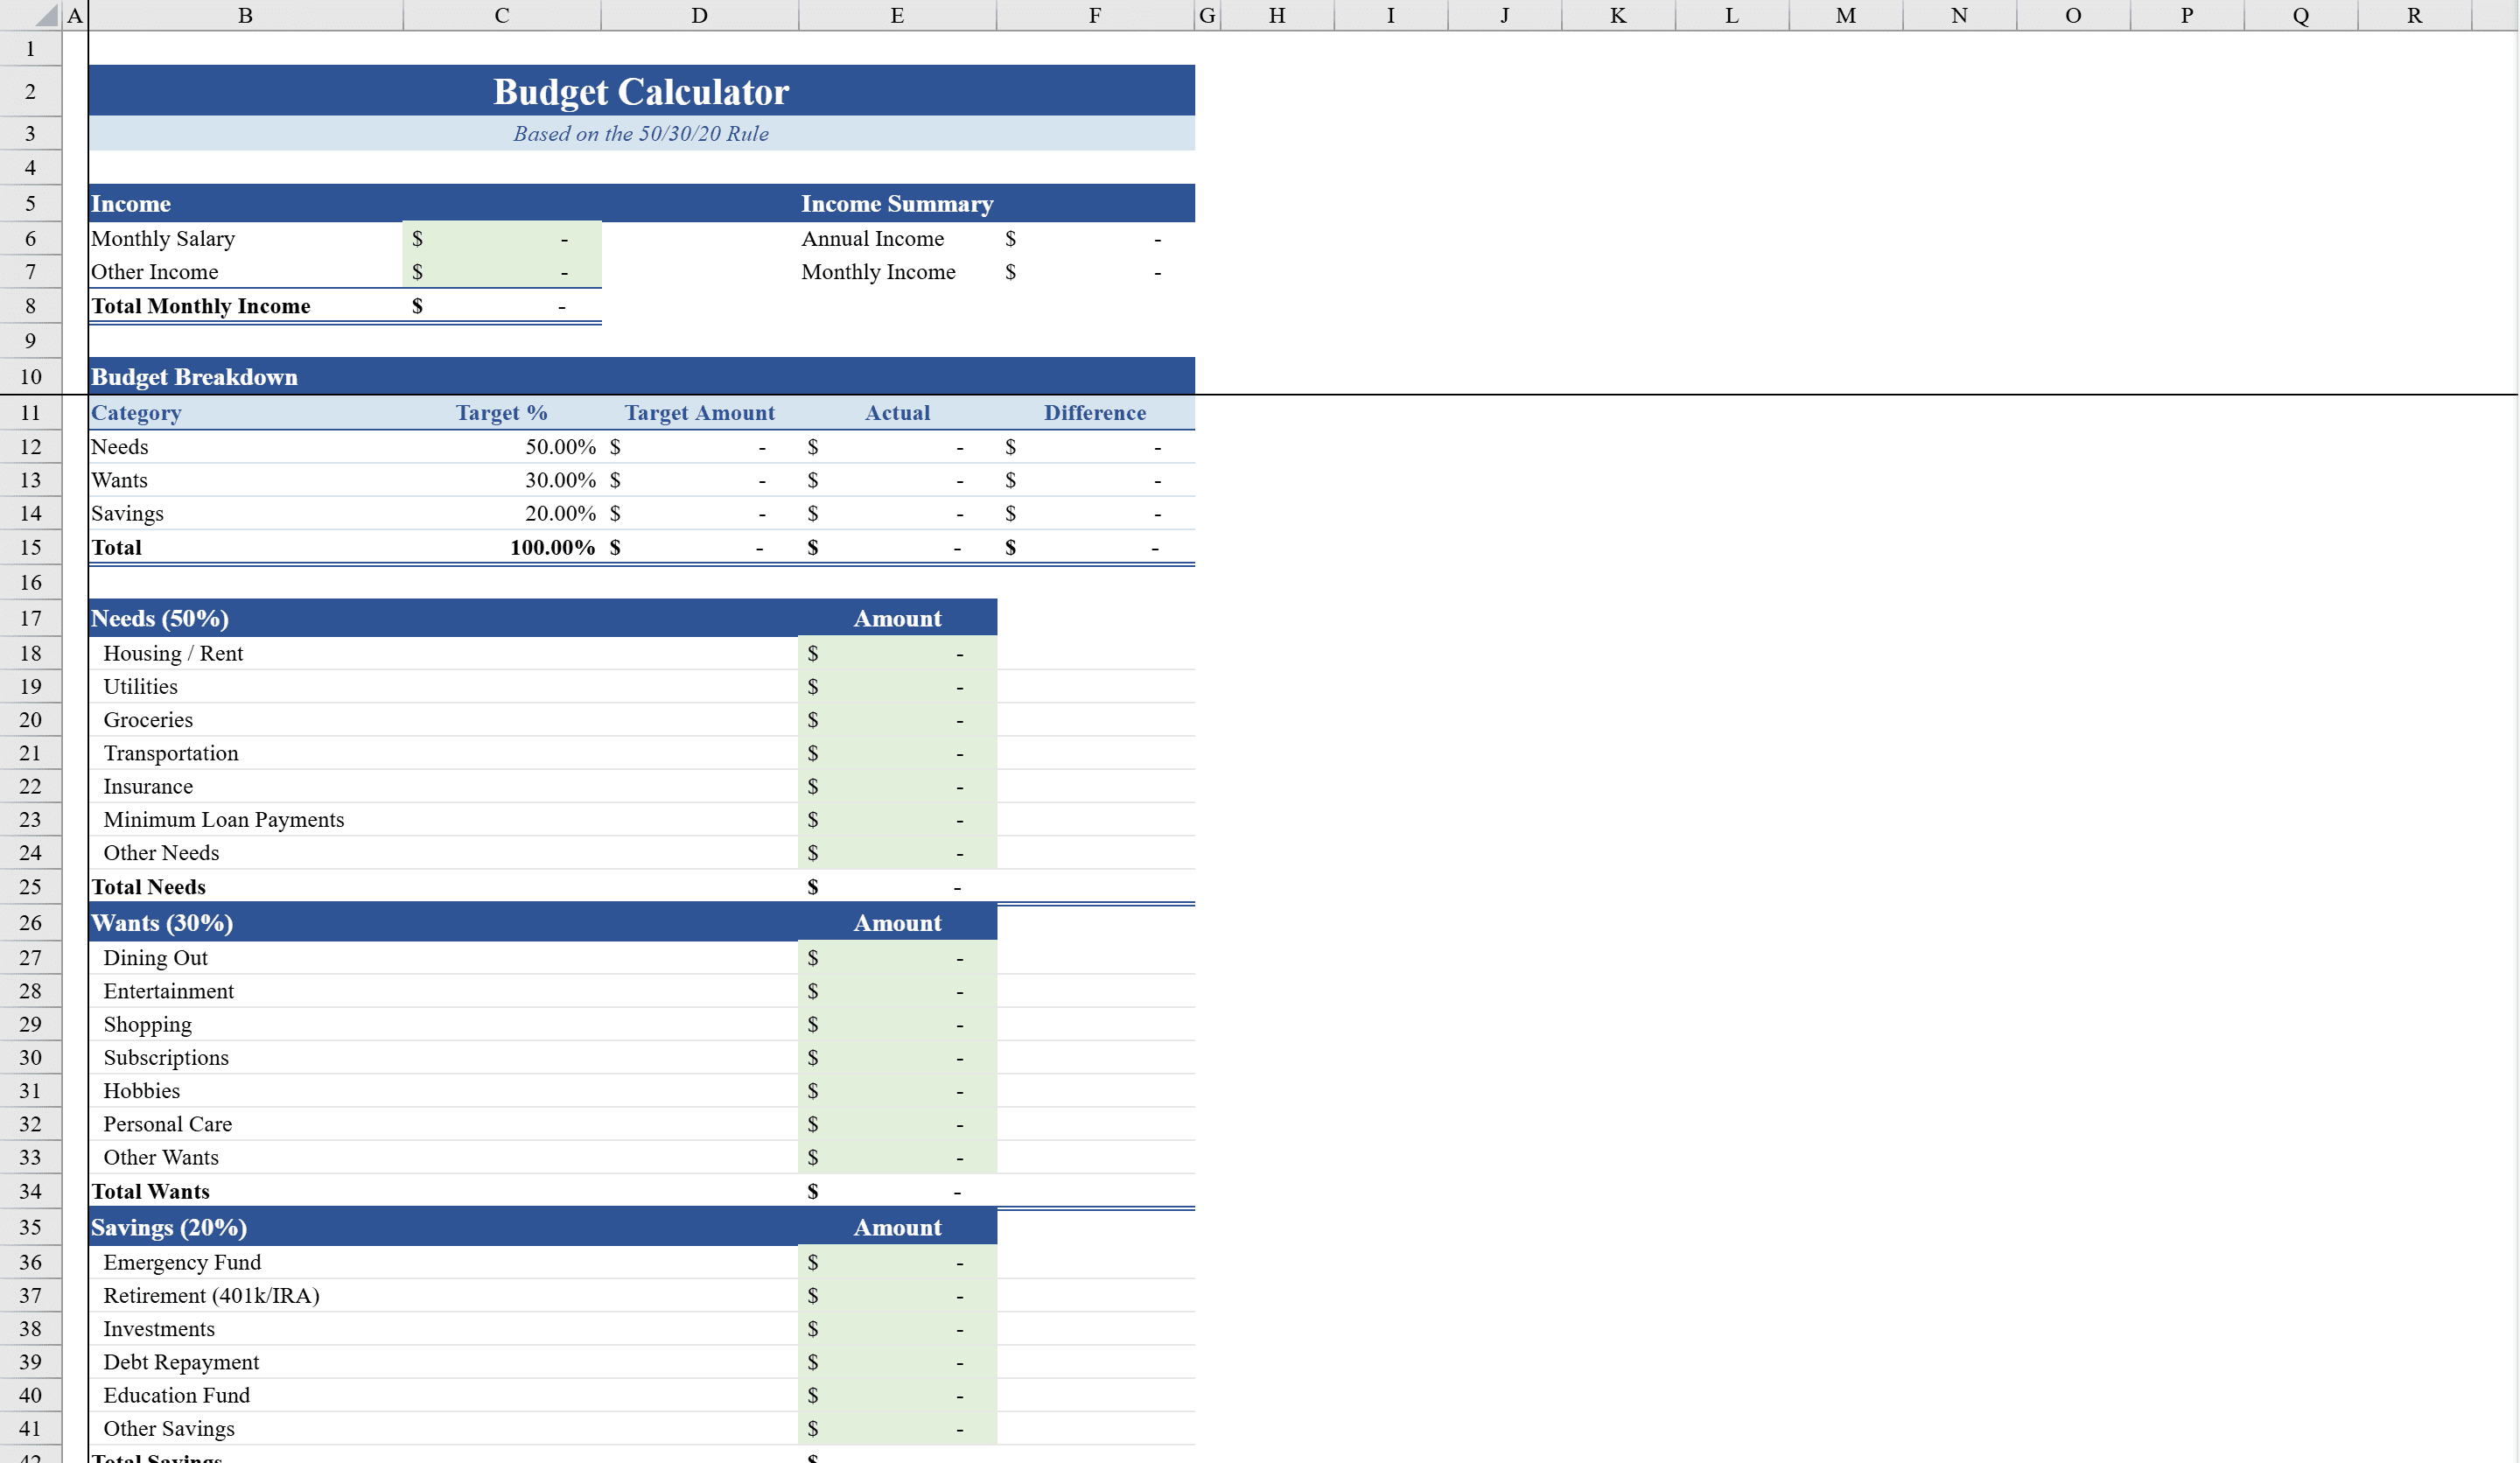Click the Annual Income value cell
Viewport: 2520px width, 1463px height.
coord(1095,238)
